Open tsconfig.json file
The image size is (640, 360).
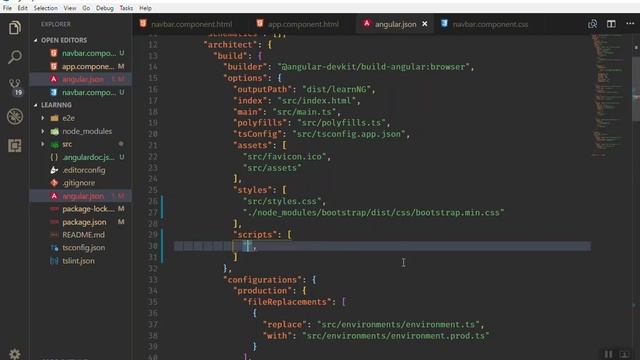coord(81,248)
